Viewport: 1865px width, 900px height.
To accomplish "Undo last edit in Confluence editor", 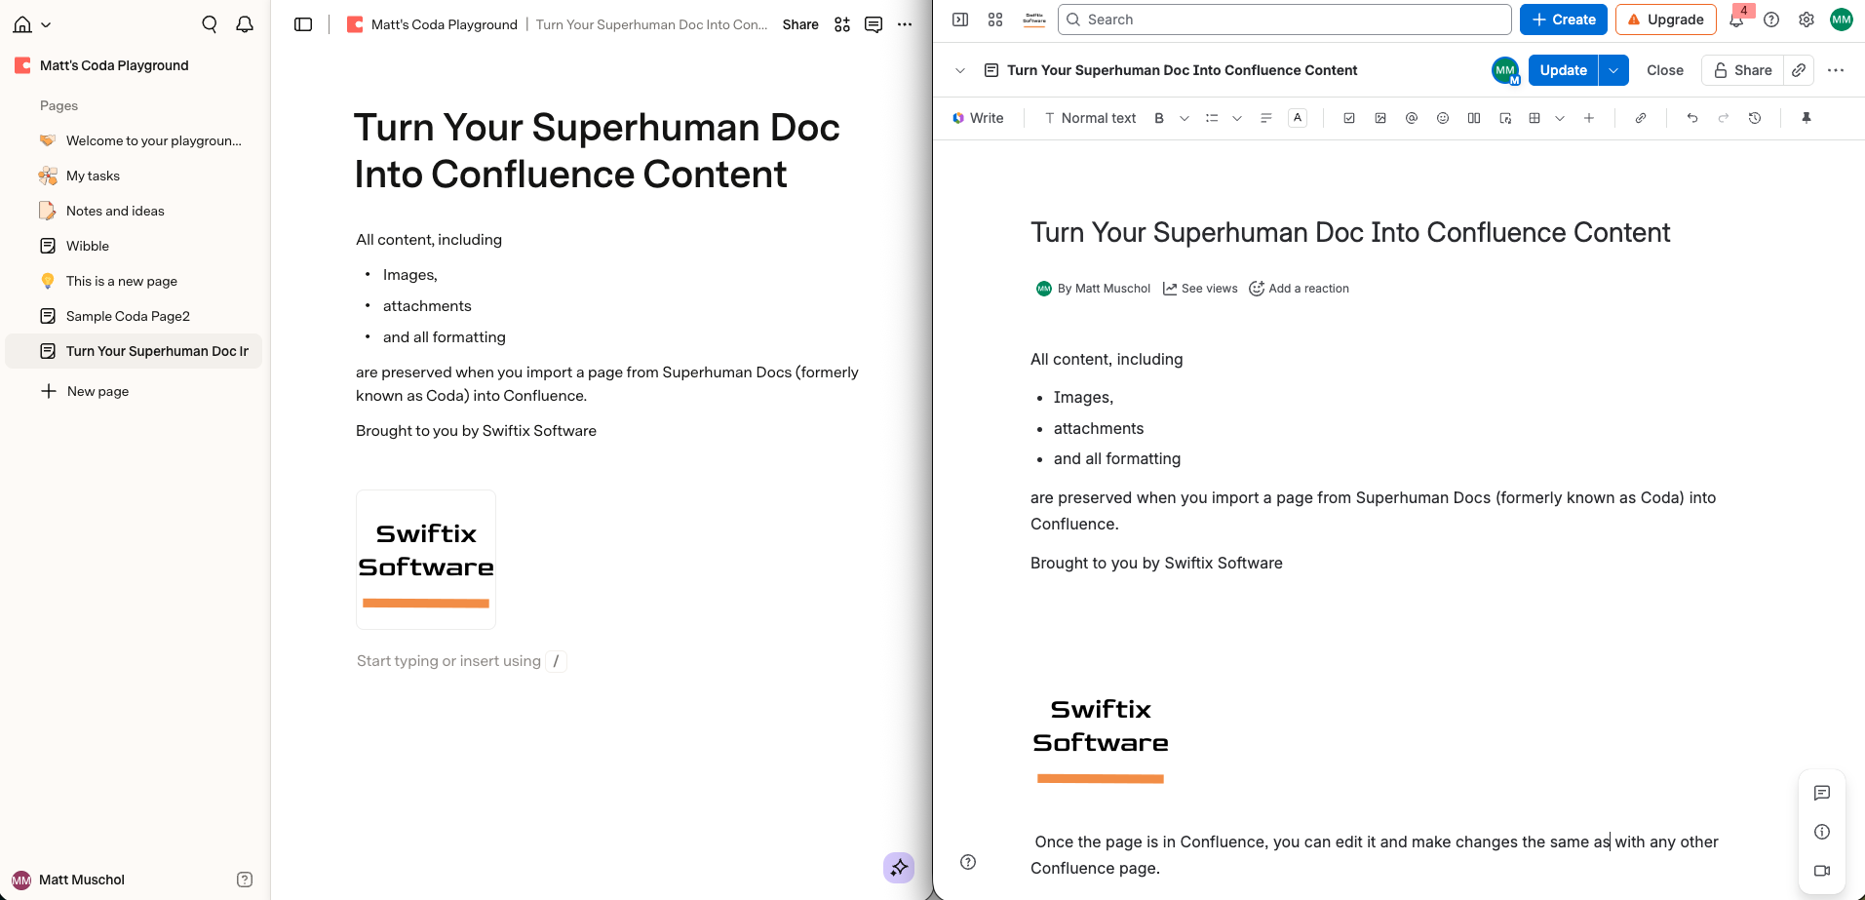I will click(1692, 118).
